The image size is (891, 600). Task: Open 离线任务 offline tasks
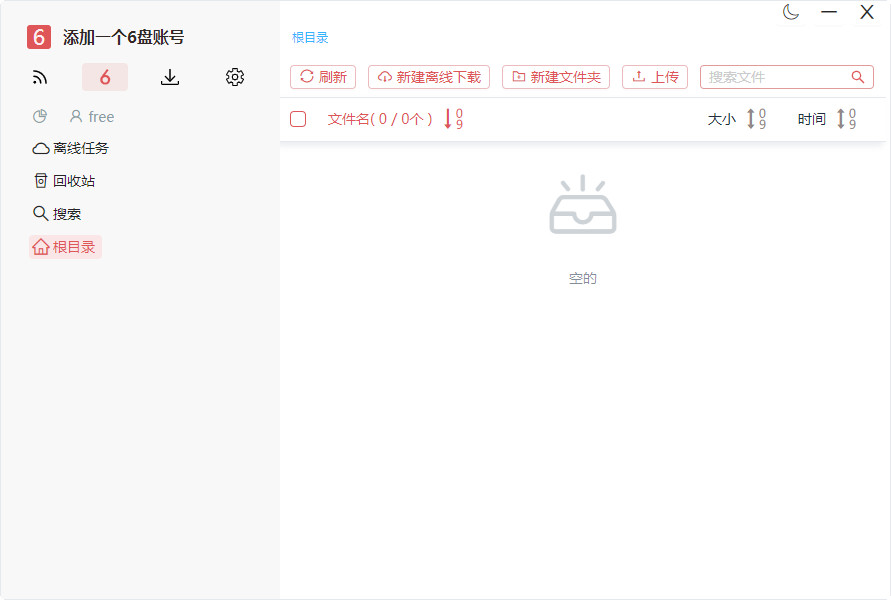click(71, 148)
